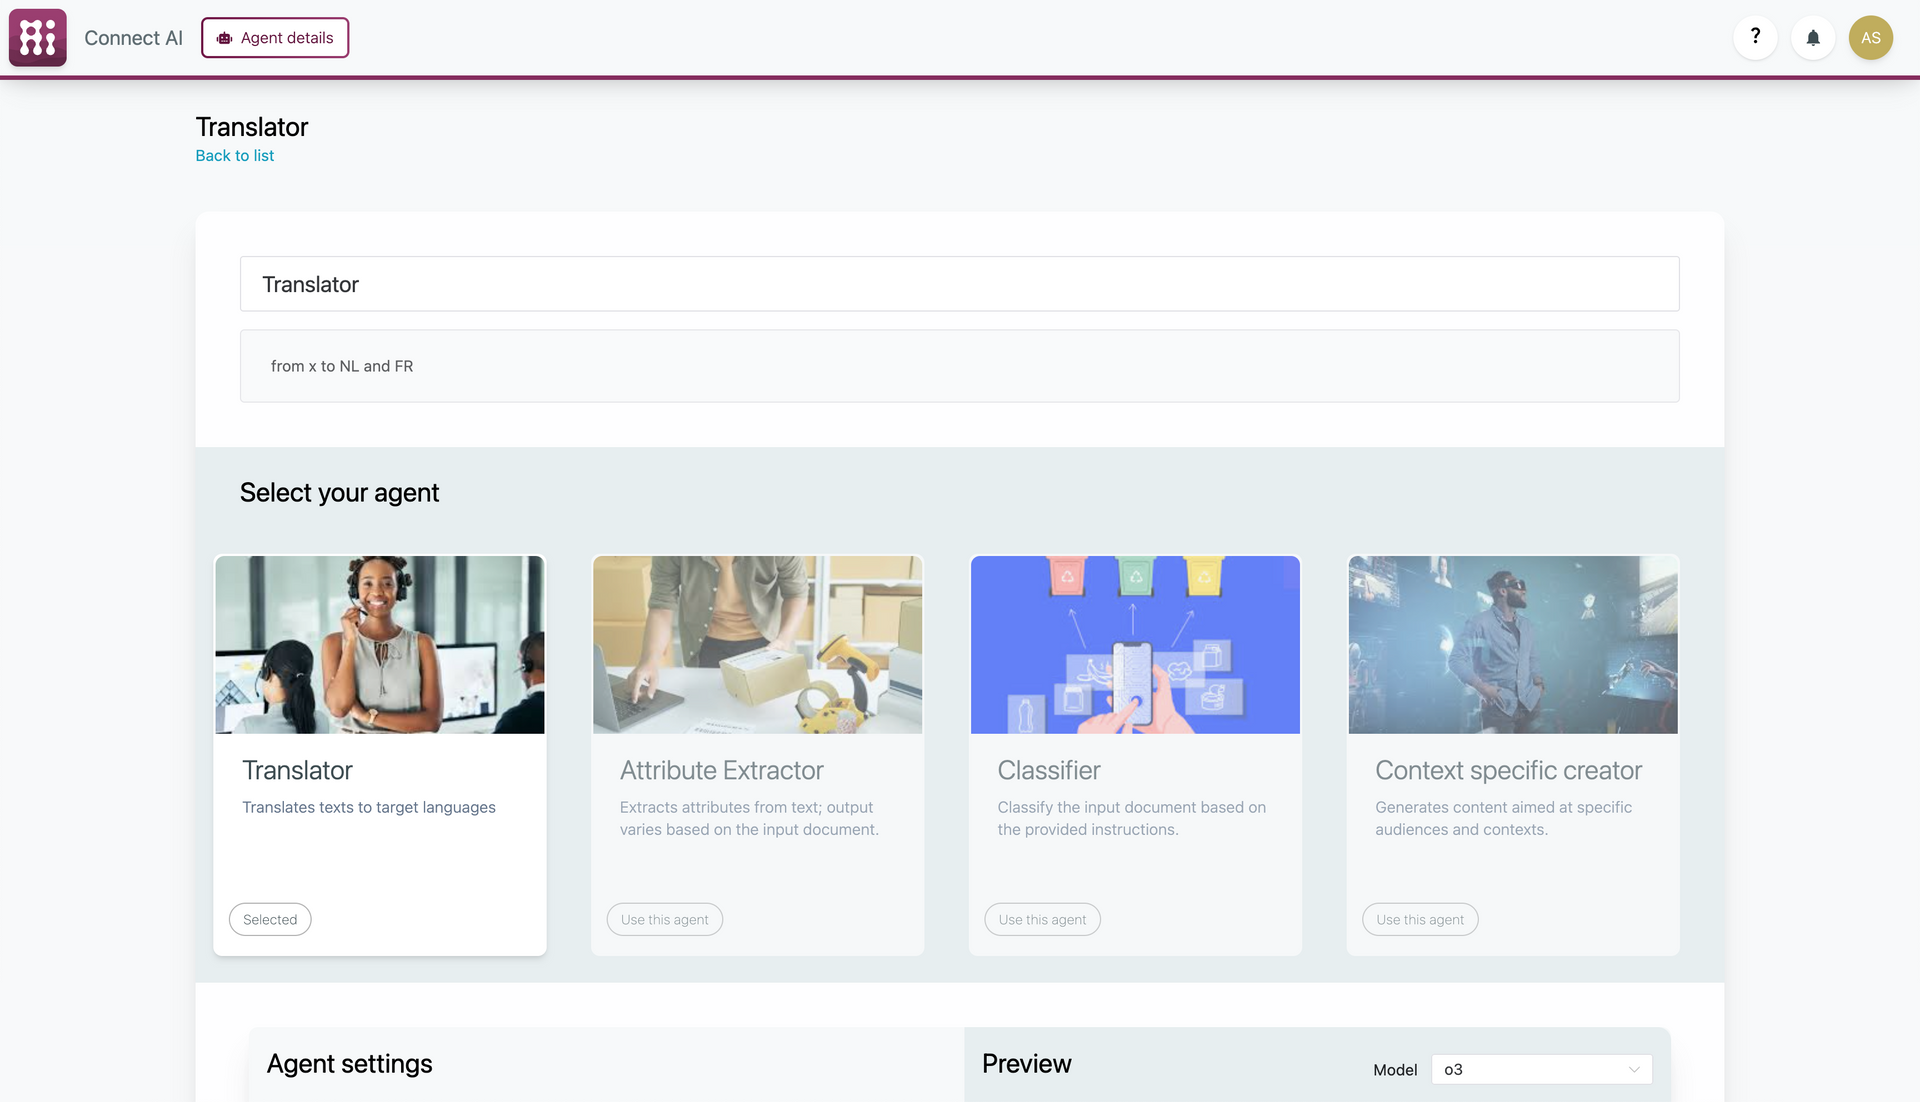Click the description field 'from x to NL and FR'
Screen dimensions: 1920x1102
(959, 366)
